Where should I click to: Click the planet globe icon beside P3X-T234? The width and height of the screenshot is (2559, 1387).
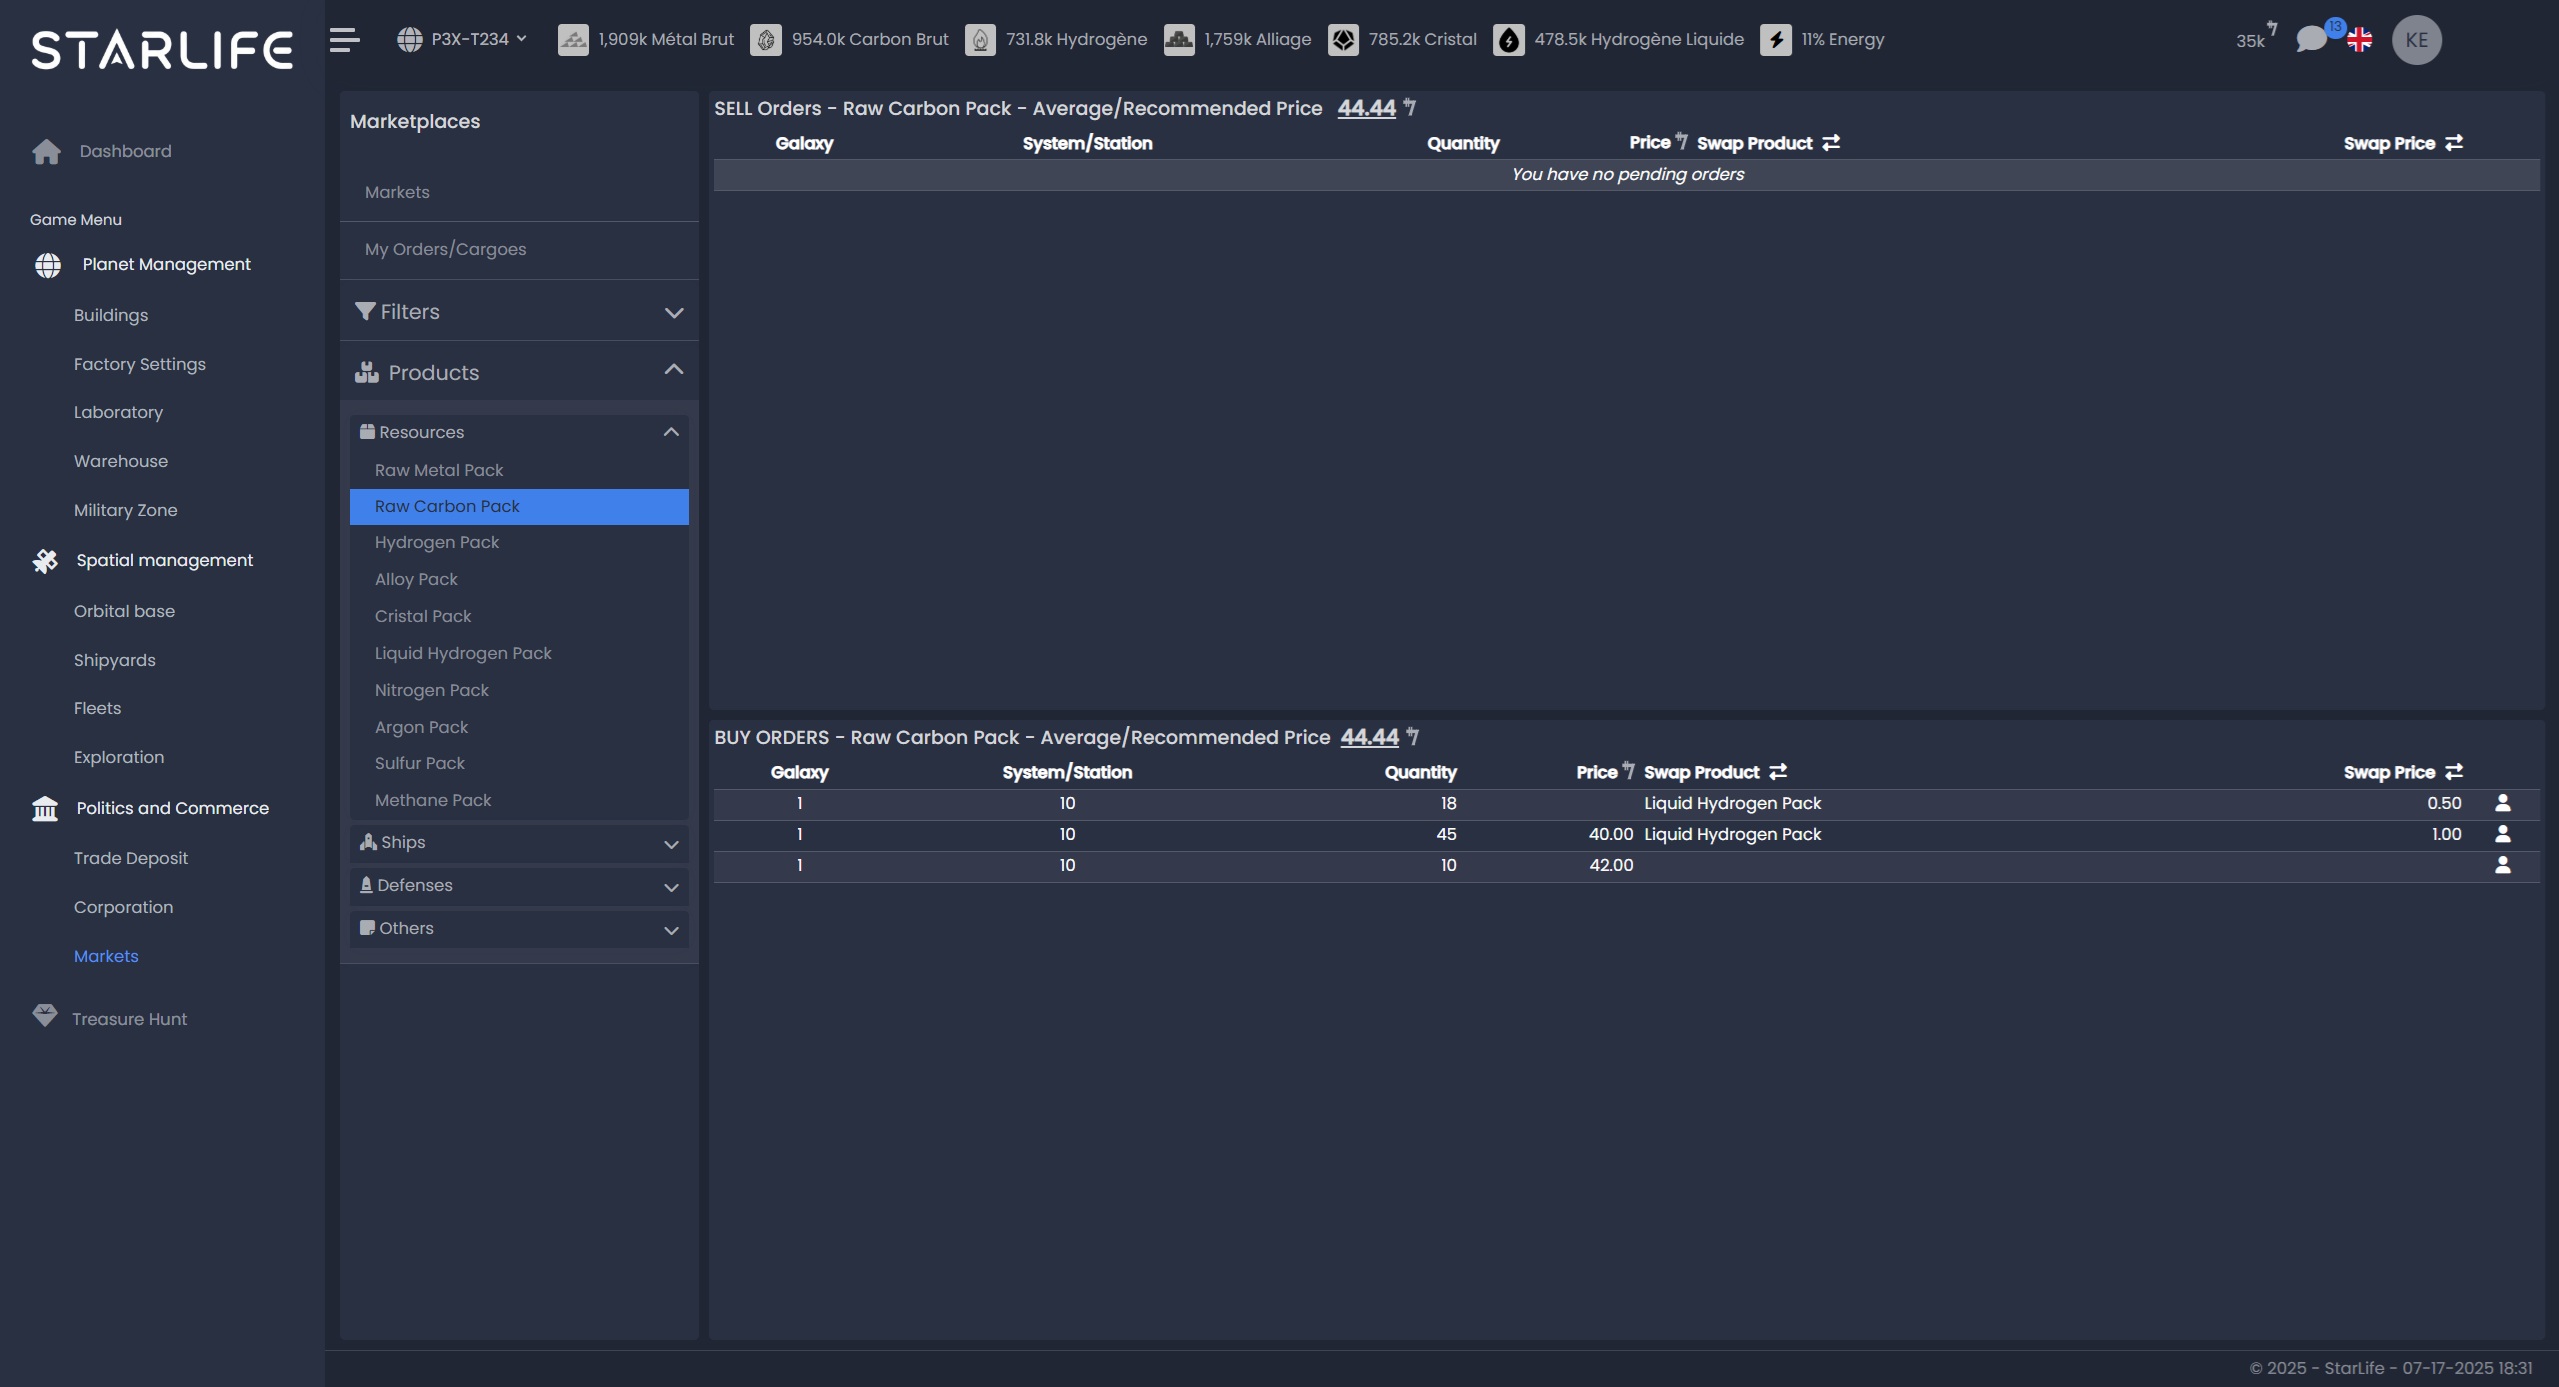tap(410, 40)
